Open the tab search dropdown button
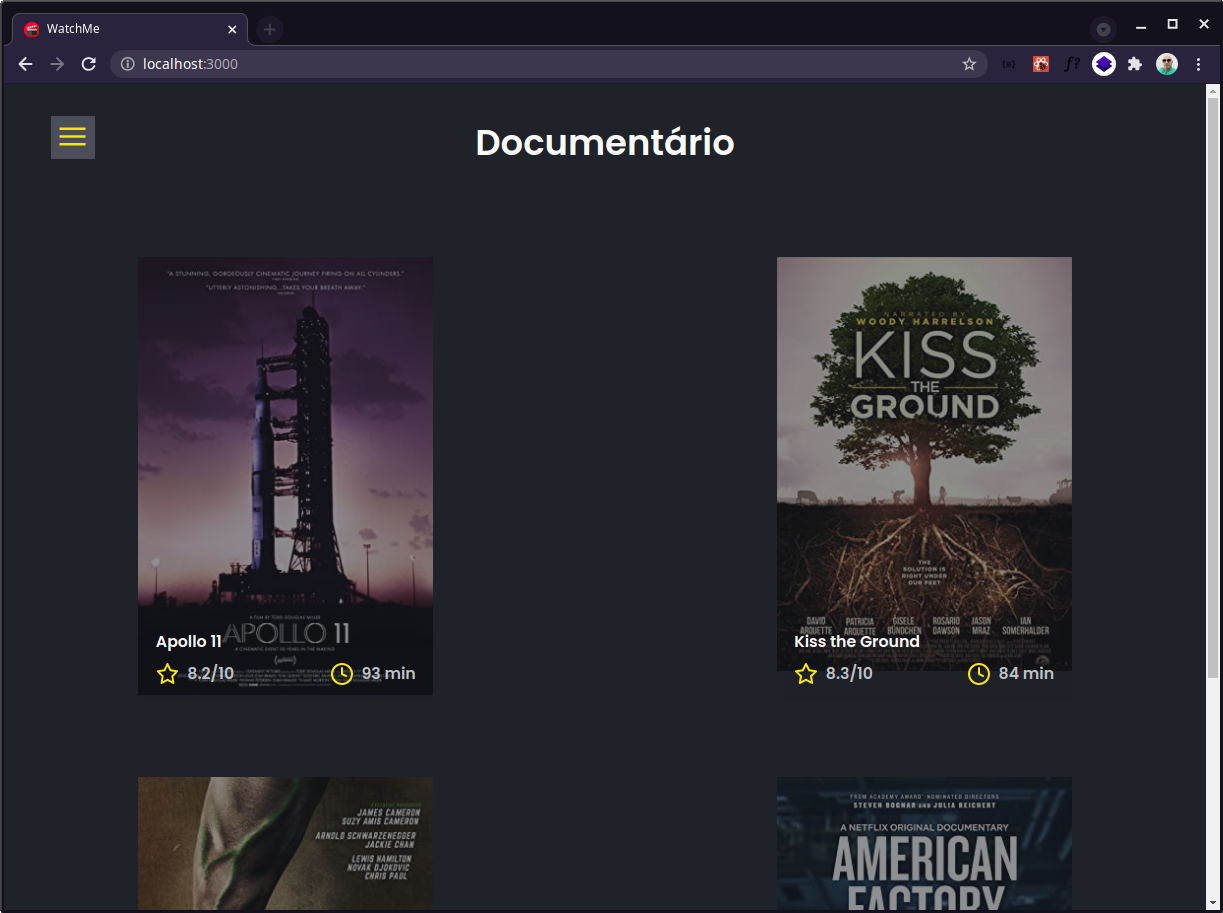The height and width of the screenshot is (913, 1223). [x=1103, y=29]
